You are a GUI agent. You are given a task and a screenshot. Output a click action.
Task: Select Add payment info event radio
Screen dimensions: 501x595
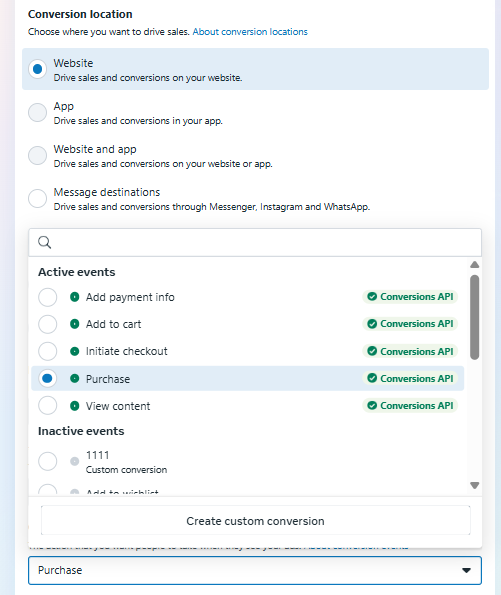tap(47, 297)
